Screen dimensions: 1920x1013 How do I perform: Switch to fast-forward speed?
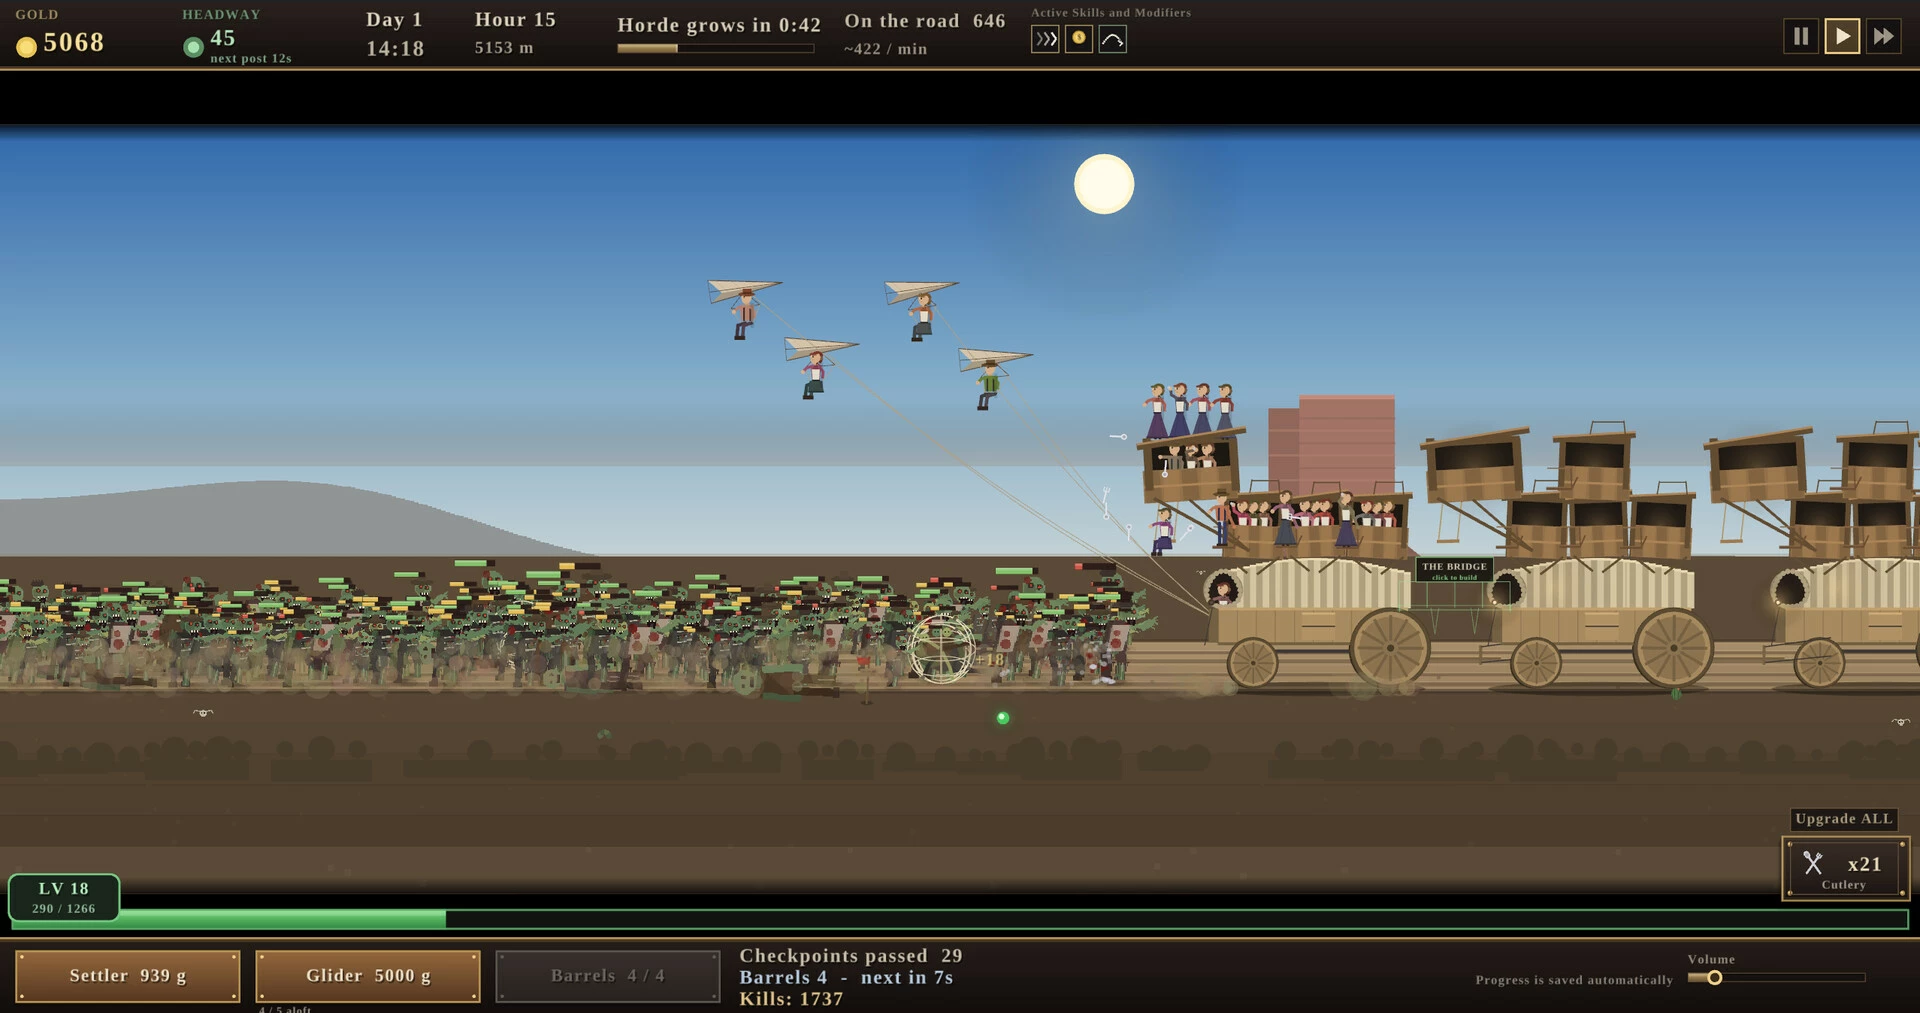pos(1883,37)
